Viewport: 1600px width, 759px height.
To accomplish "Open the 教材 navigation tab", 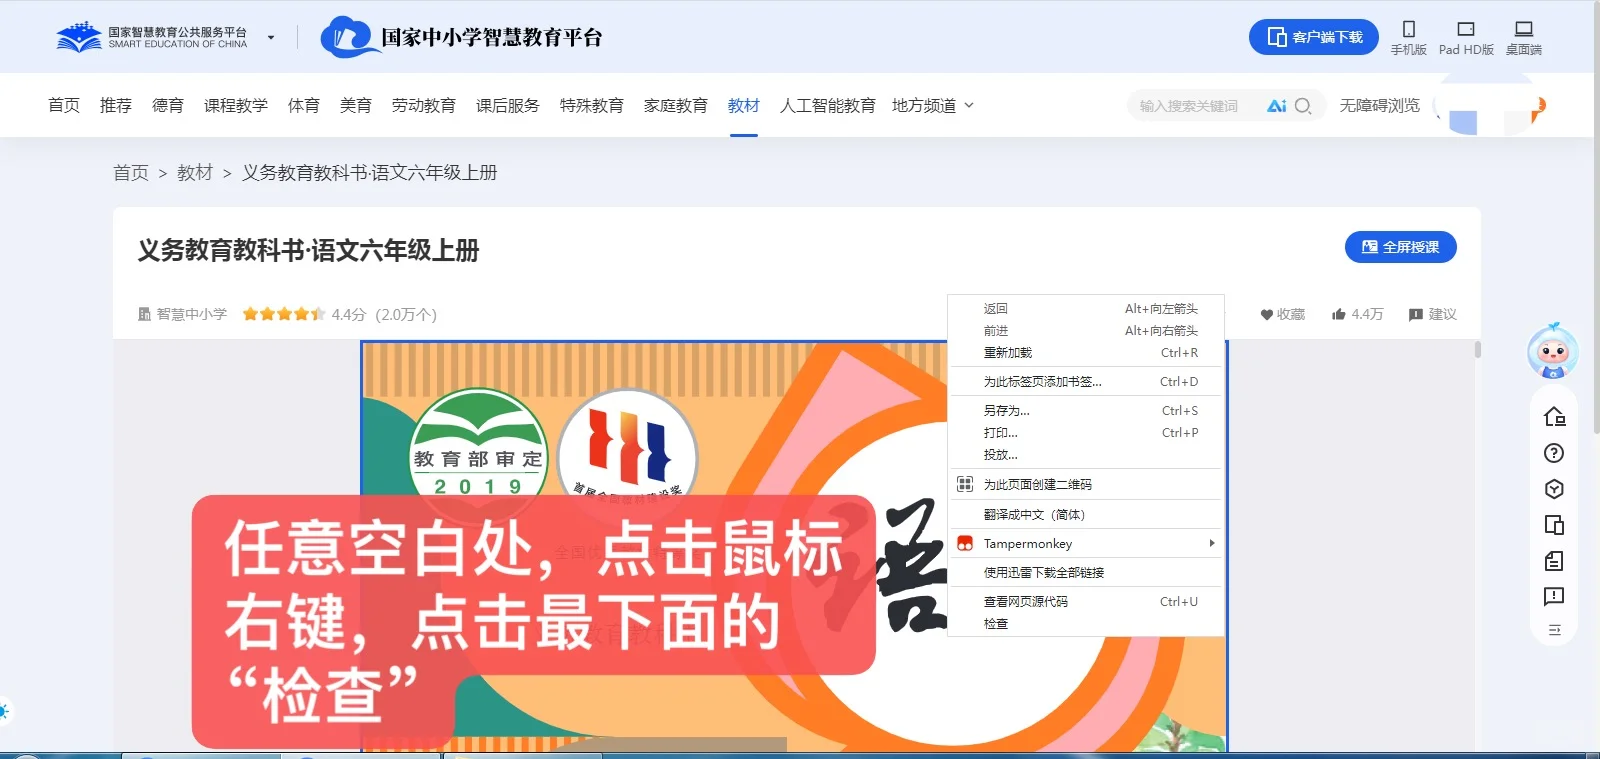I will (744, 105).
